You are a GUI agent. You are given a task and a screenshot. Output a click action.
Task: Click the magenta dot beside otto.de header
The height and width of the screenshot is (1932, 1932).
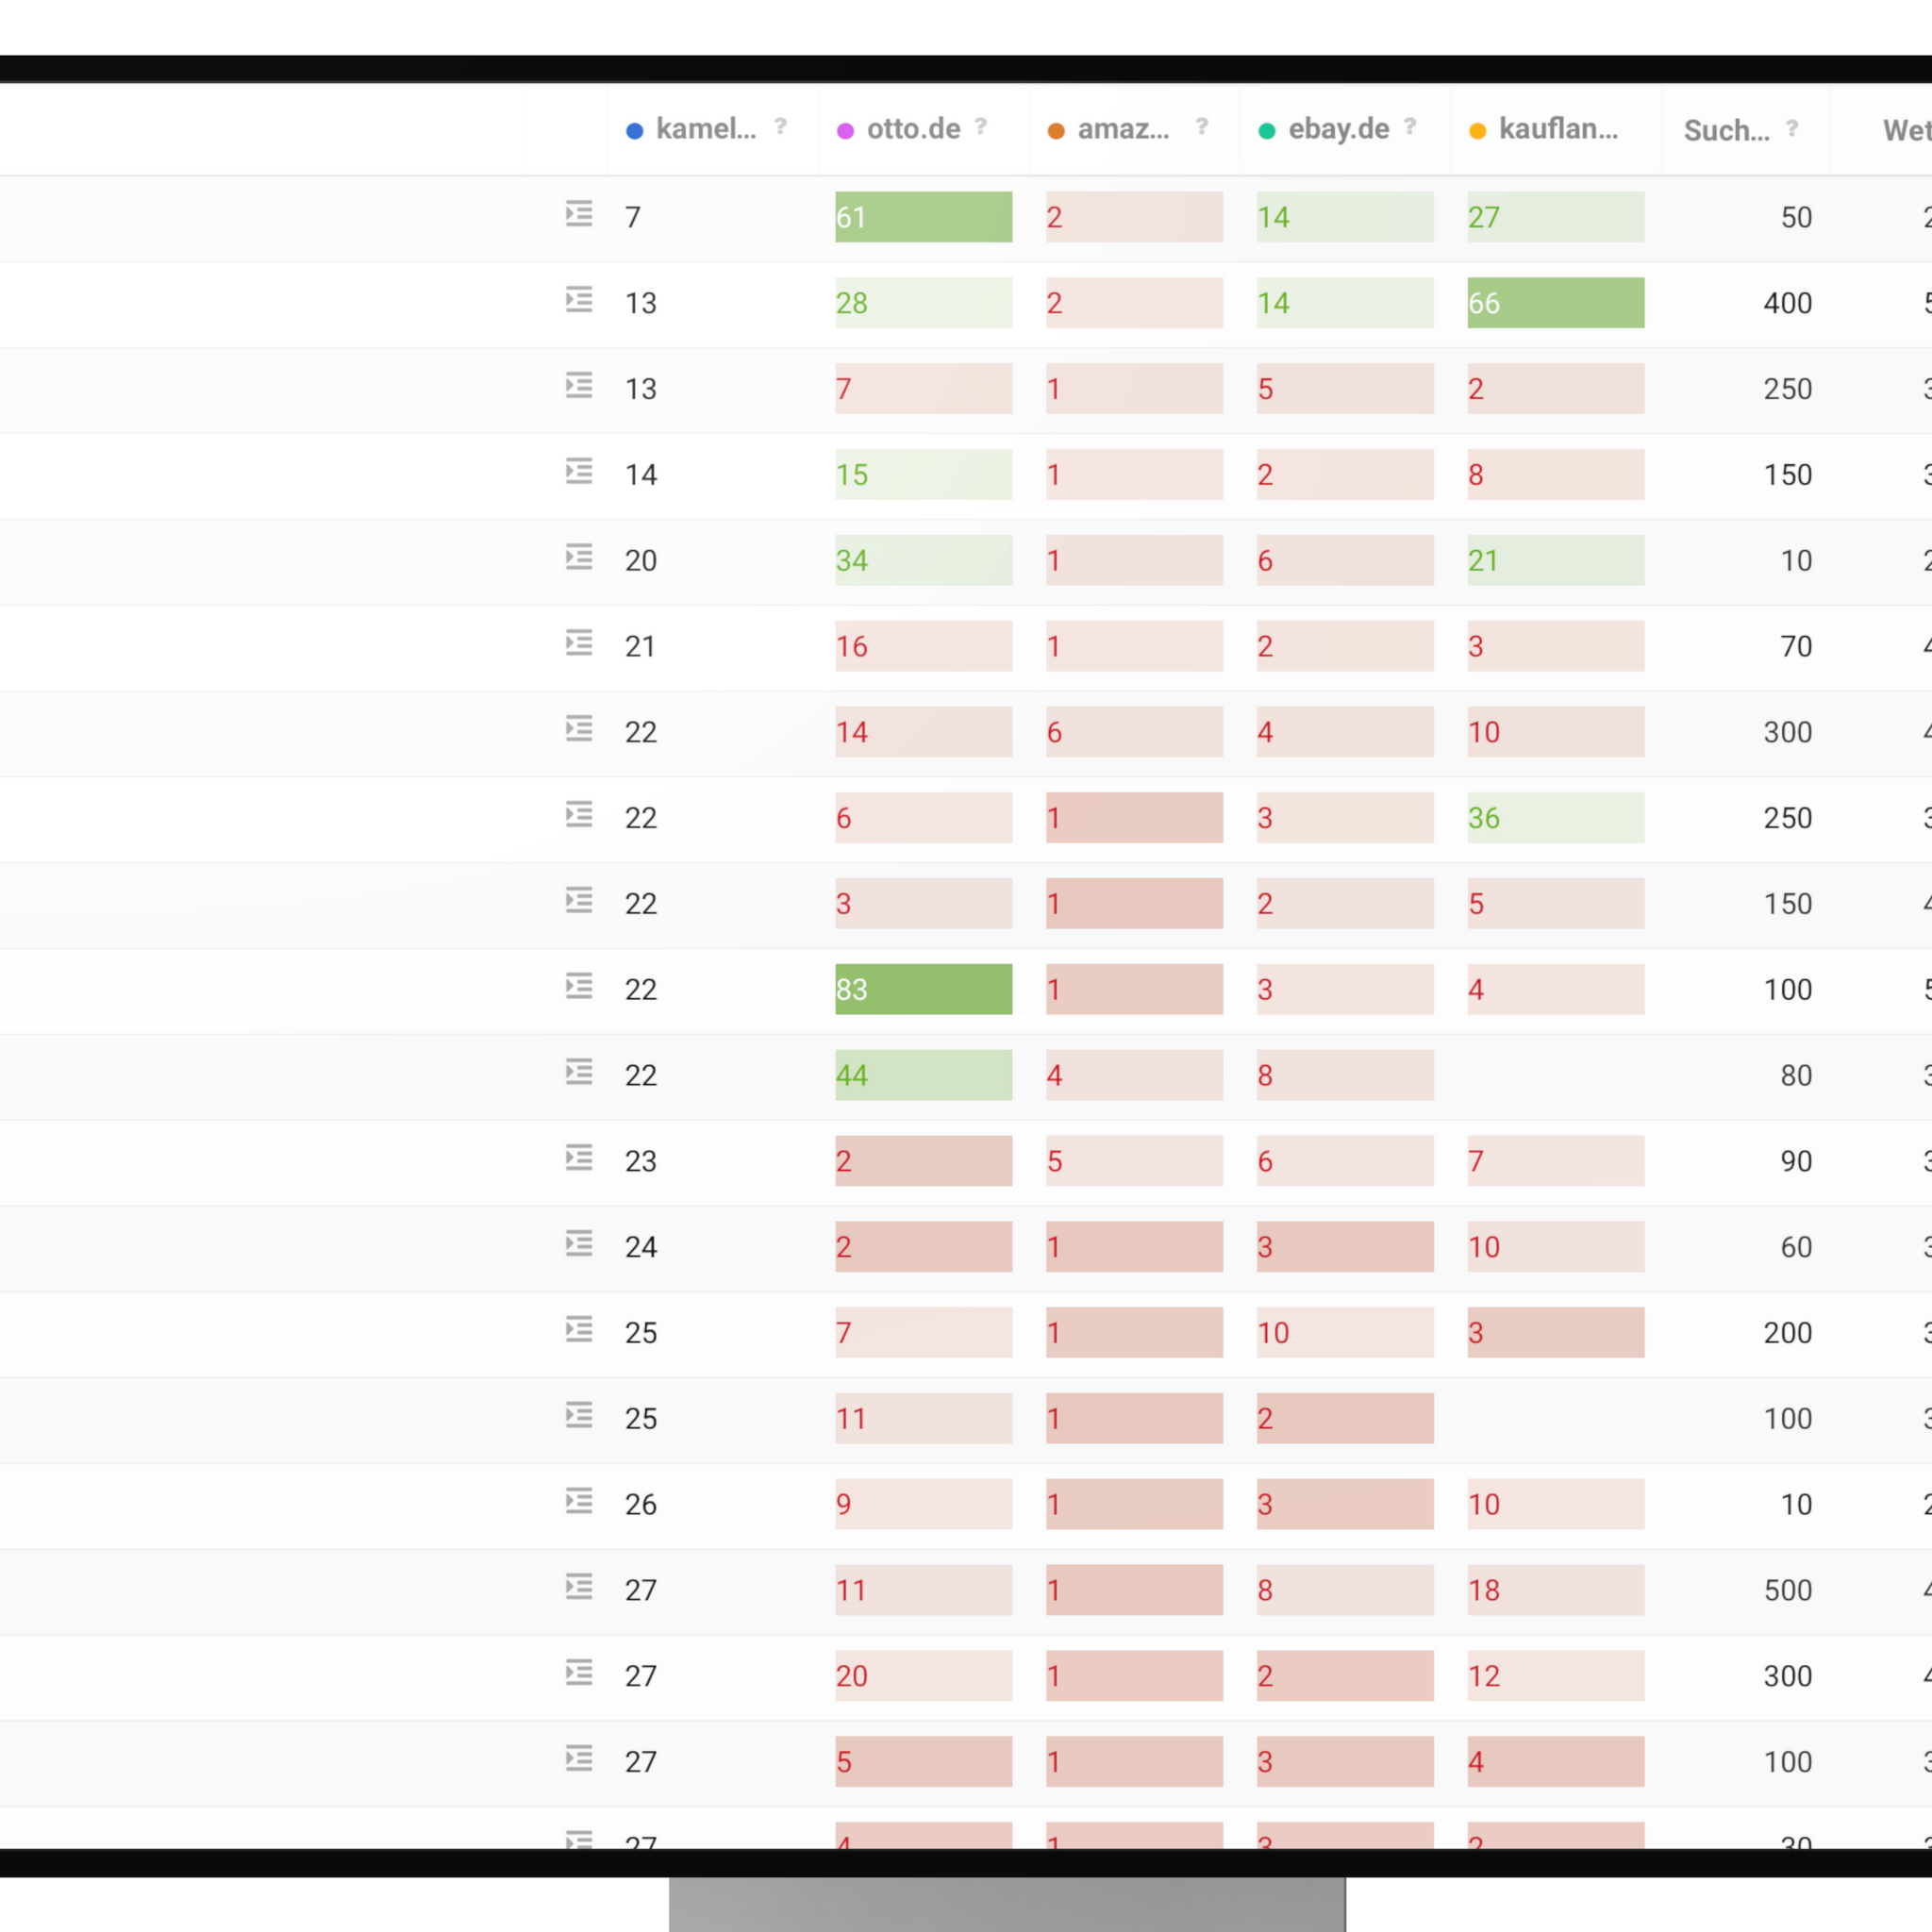tap(845, 131)
